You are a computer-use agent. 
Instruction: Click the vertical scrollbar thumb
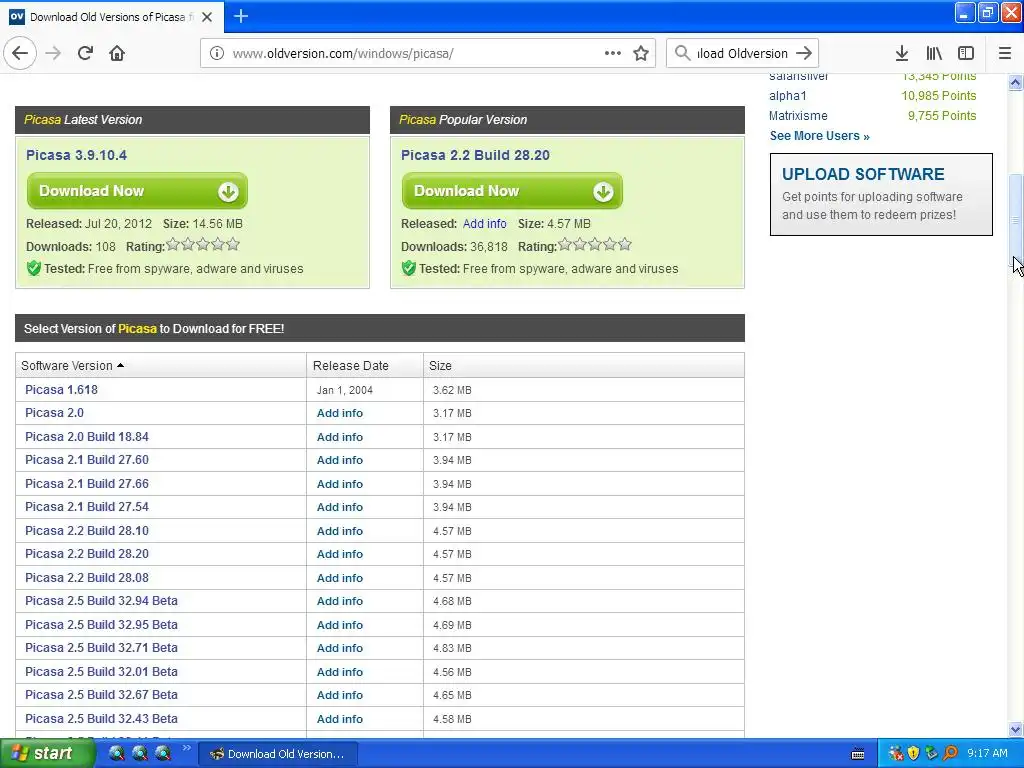[1016, 220]
